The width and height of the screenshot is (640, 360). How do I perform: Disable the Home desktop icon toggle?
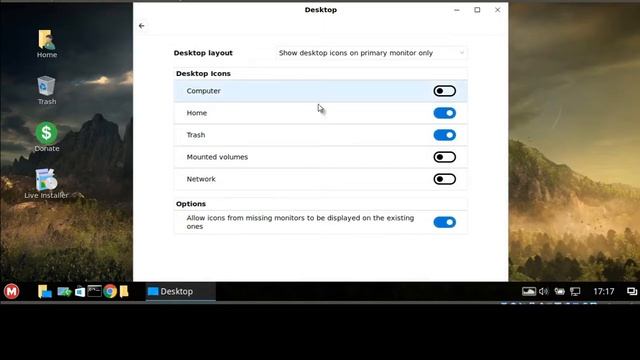[444, 113]
